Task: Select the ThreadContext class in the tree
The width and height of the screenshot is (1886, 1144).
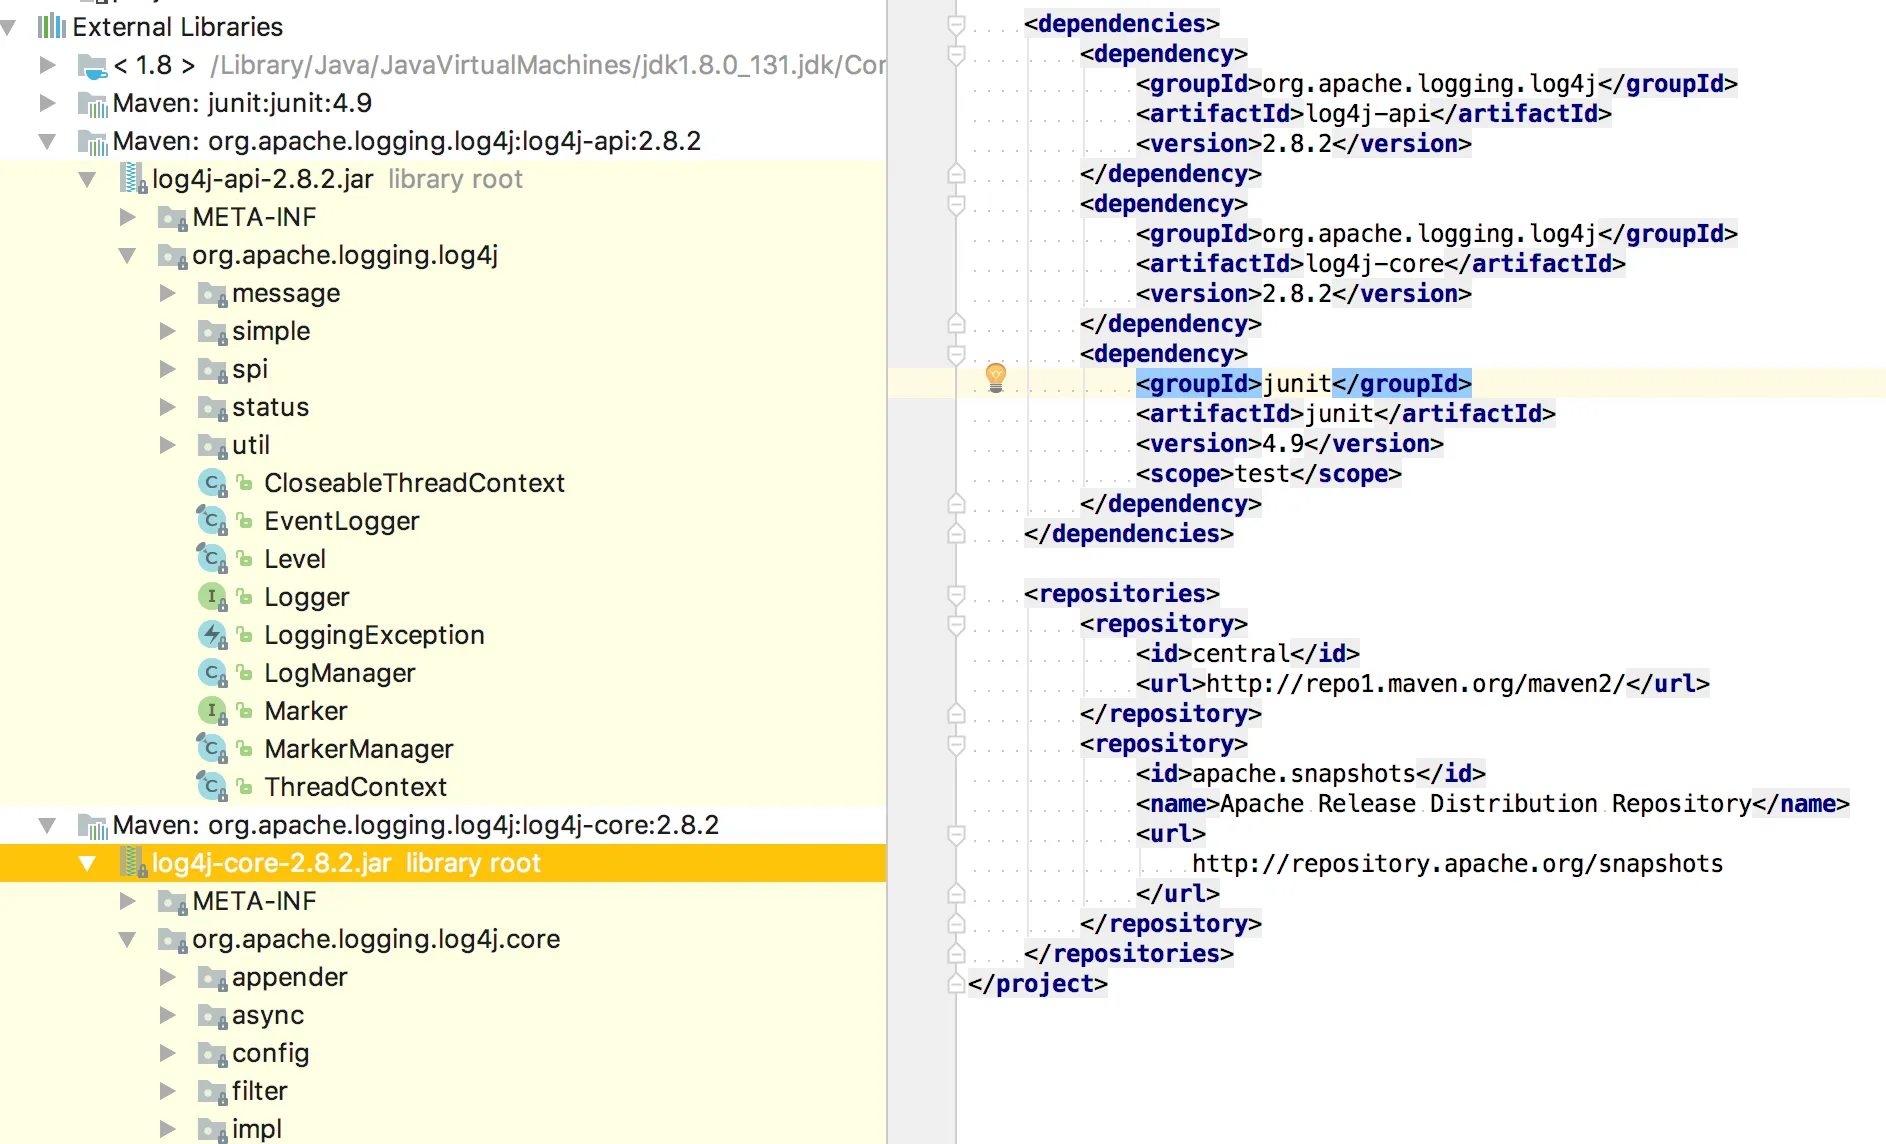Action: [355, 788]
